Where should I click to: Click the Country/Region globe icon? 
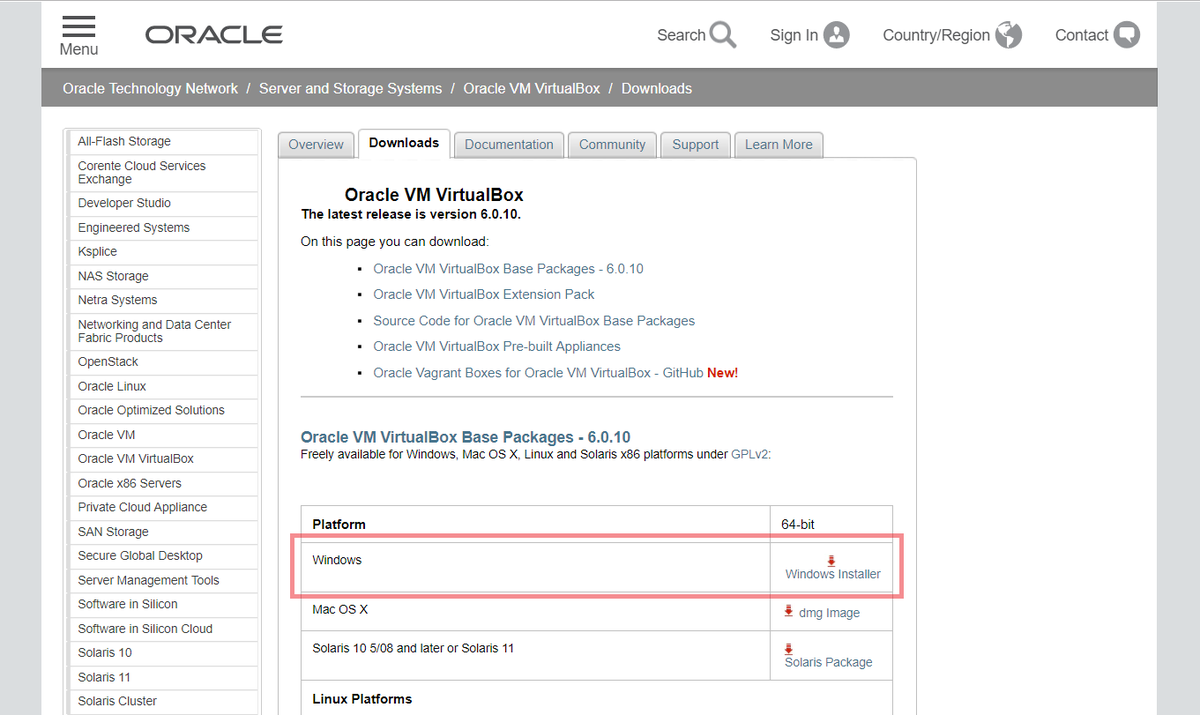[x=1009, y=35]
